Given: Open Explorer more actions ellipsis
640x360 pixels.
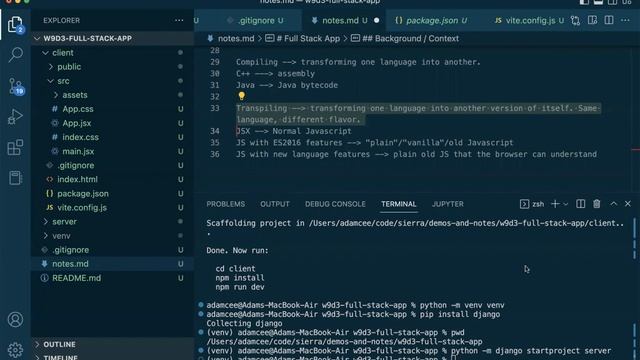Looking at the screenshot, I should point(179,20).
